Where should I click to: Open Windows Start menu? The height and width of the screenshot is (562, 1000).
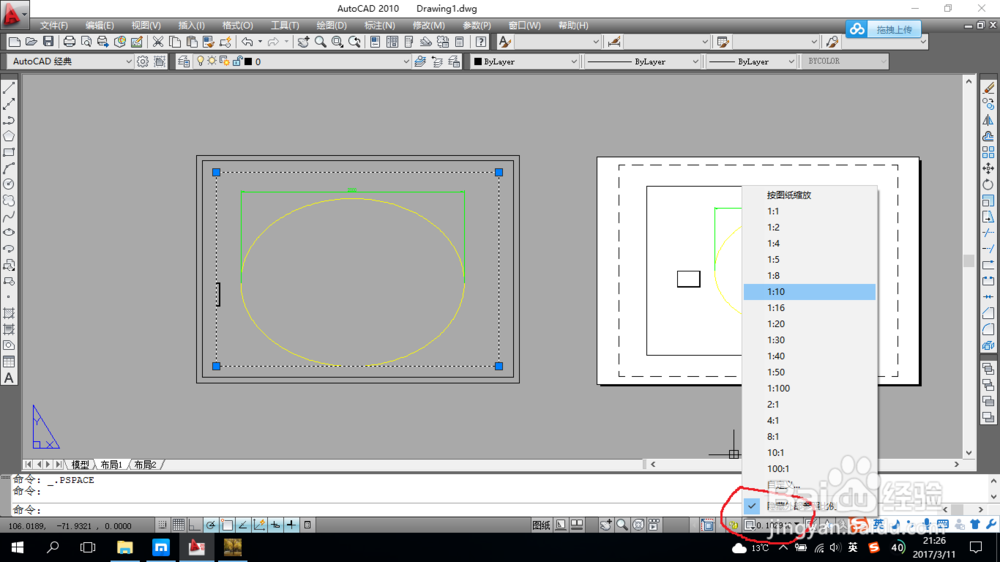coord(17,547)
